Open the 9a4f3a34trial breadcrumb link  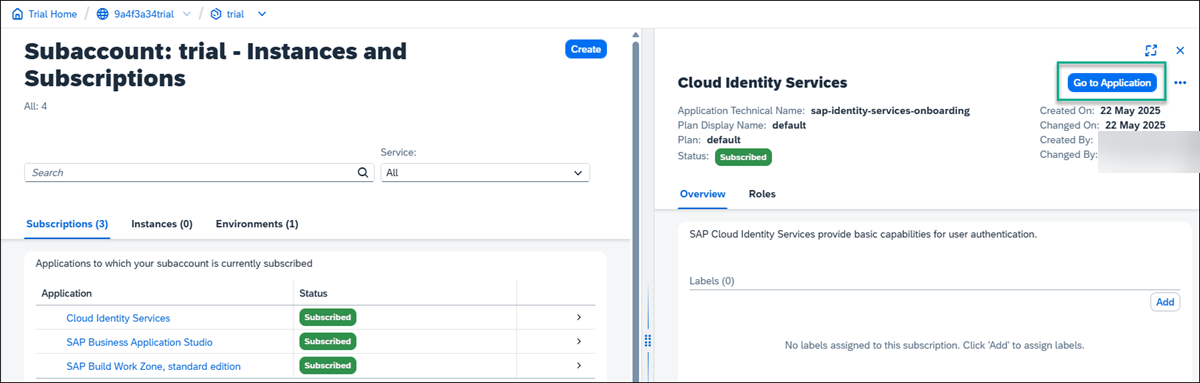(x=145, y=14)
